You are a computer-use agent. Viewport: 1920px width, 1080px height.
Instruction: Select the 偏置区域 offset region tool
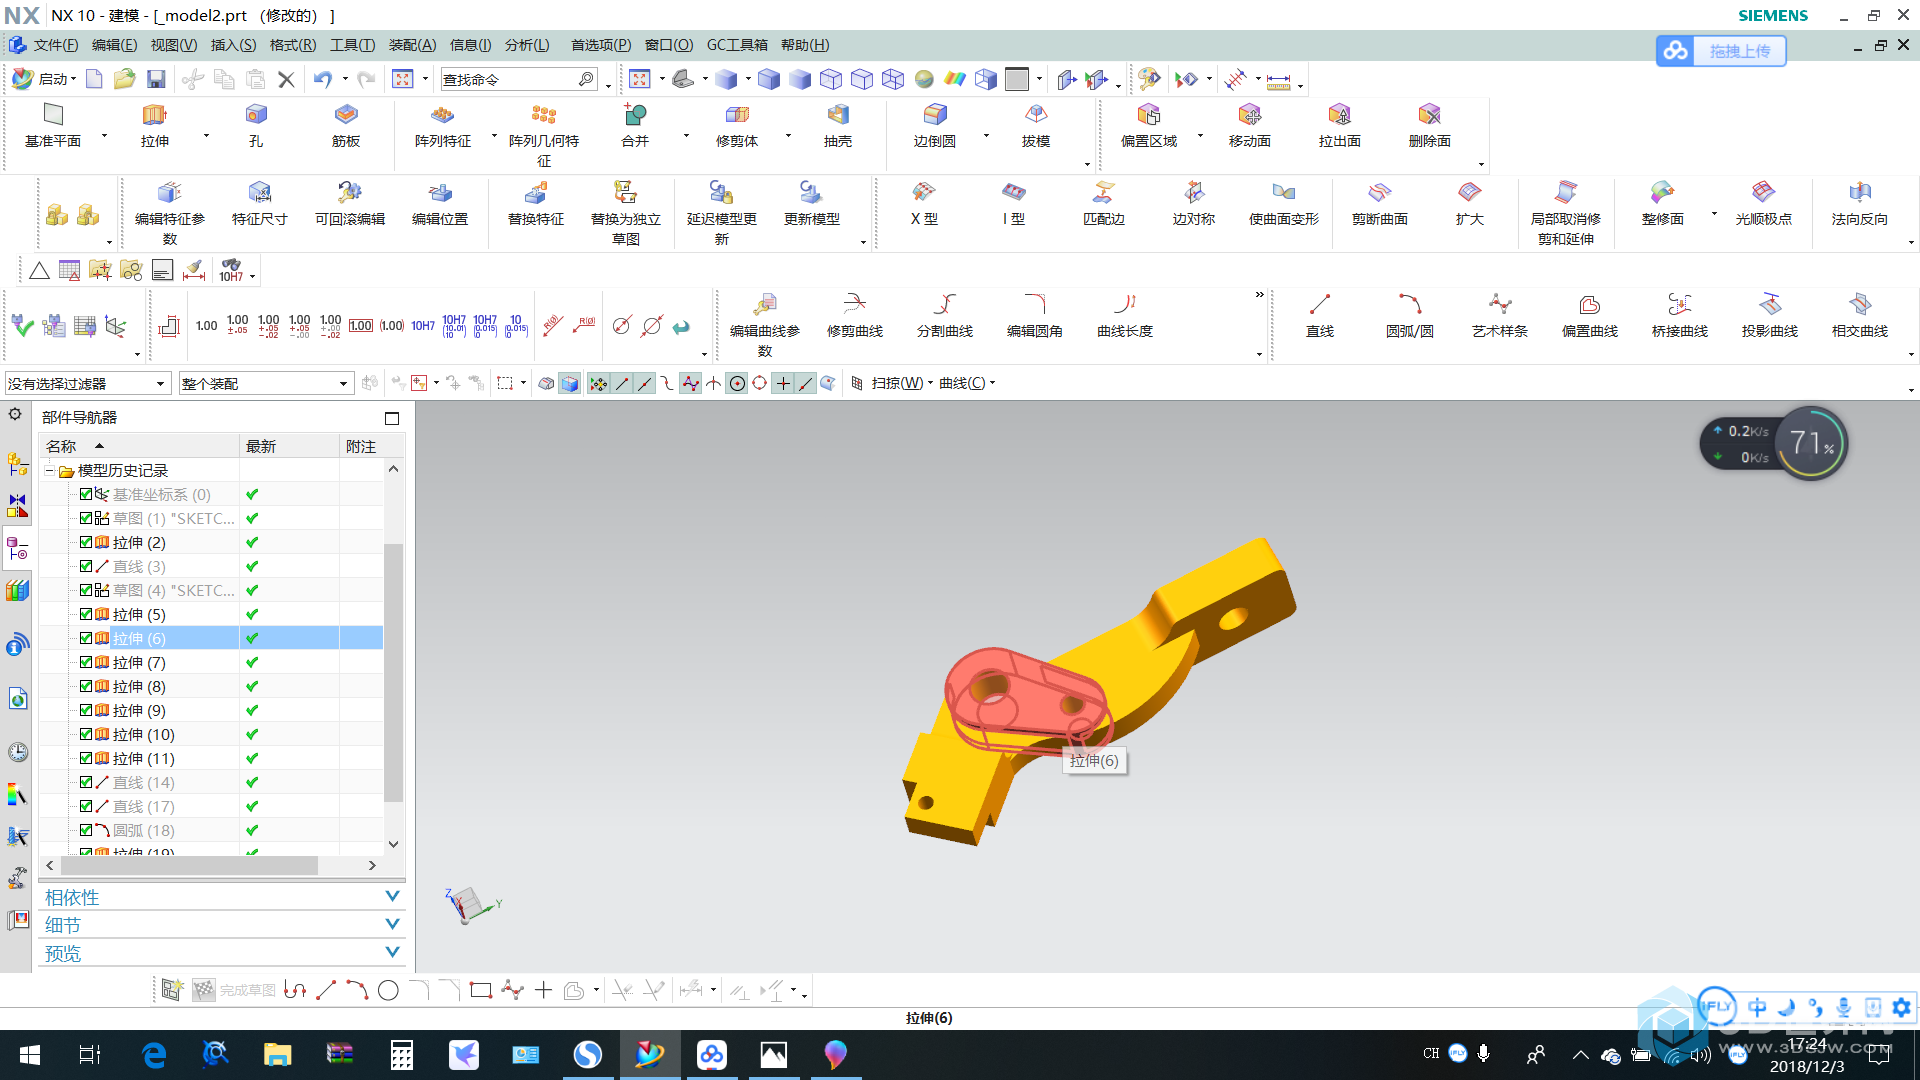(x=1149, y=115)
